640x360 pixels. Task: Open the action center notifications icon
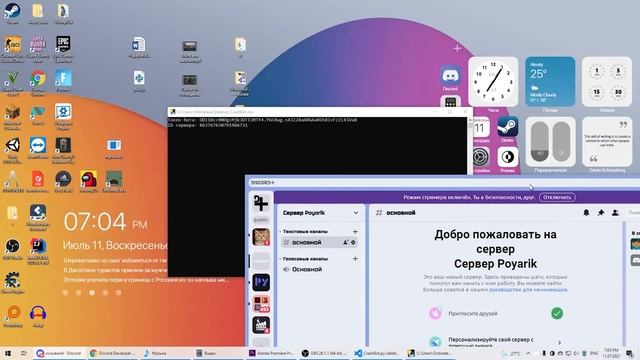(x=630, y=353)
